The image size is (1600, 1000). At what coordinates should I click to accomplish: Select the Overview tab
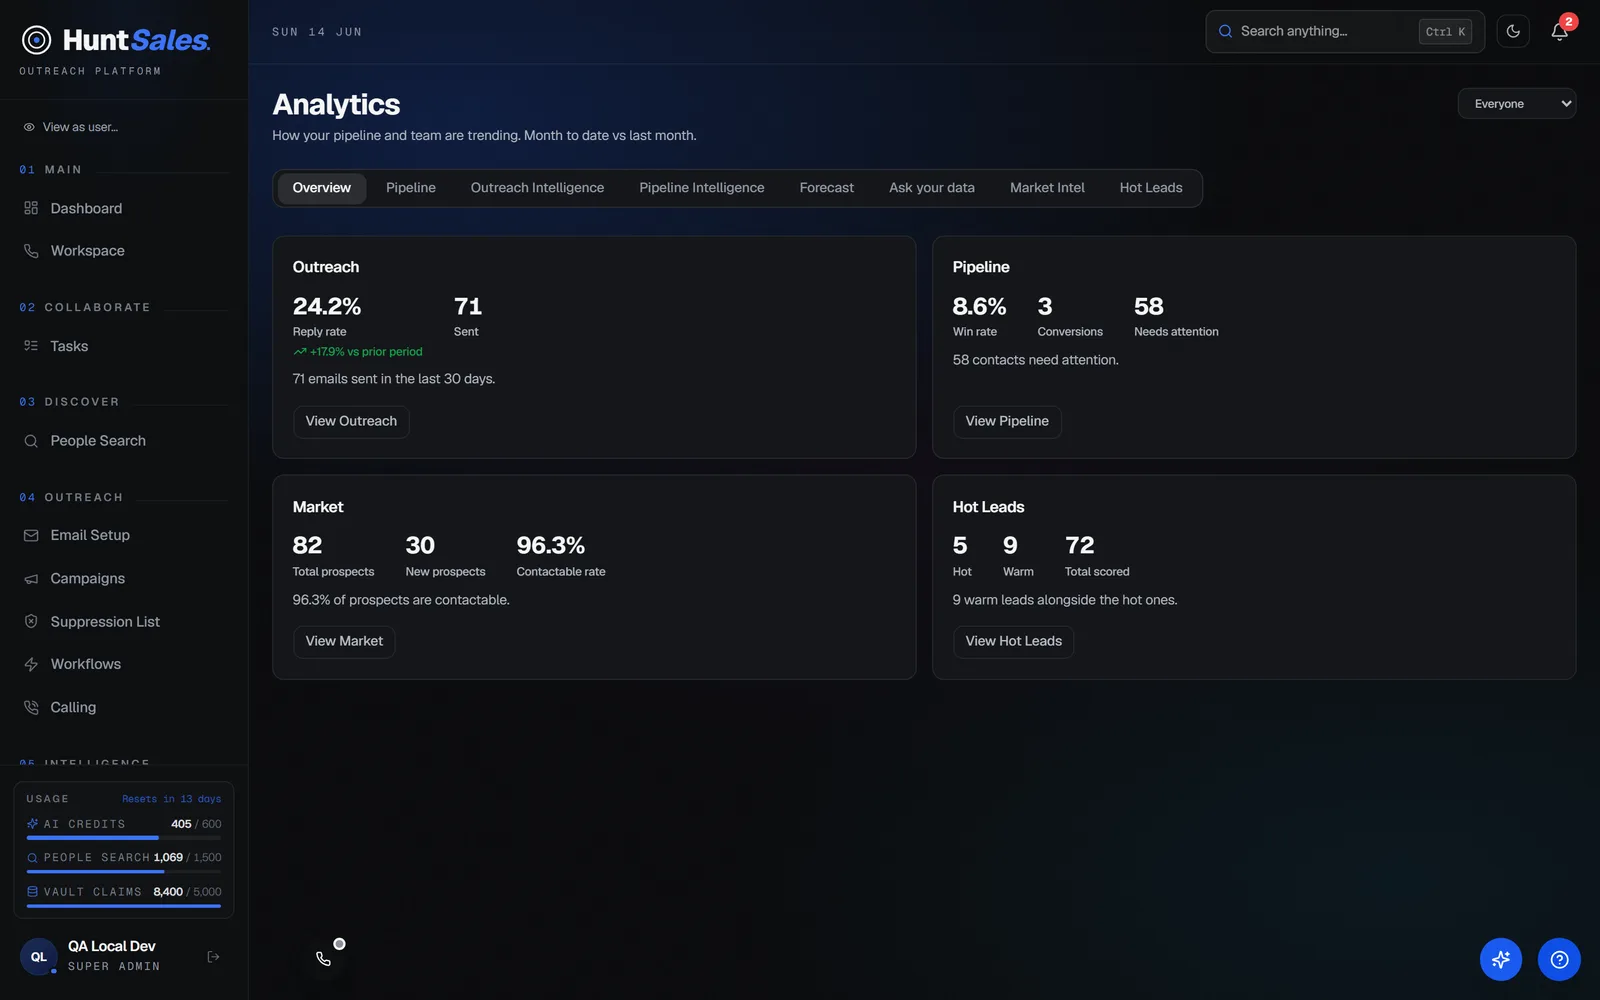[x=322, y=188]
